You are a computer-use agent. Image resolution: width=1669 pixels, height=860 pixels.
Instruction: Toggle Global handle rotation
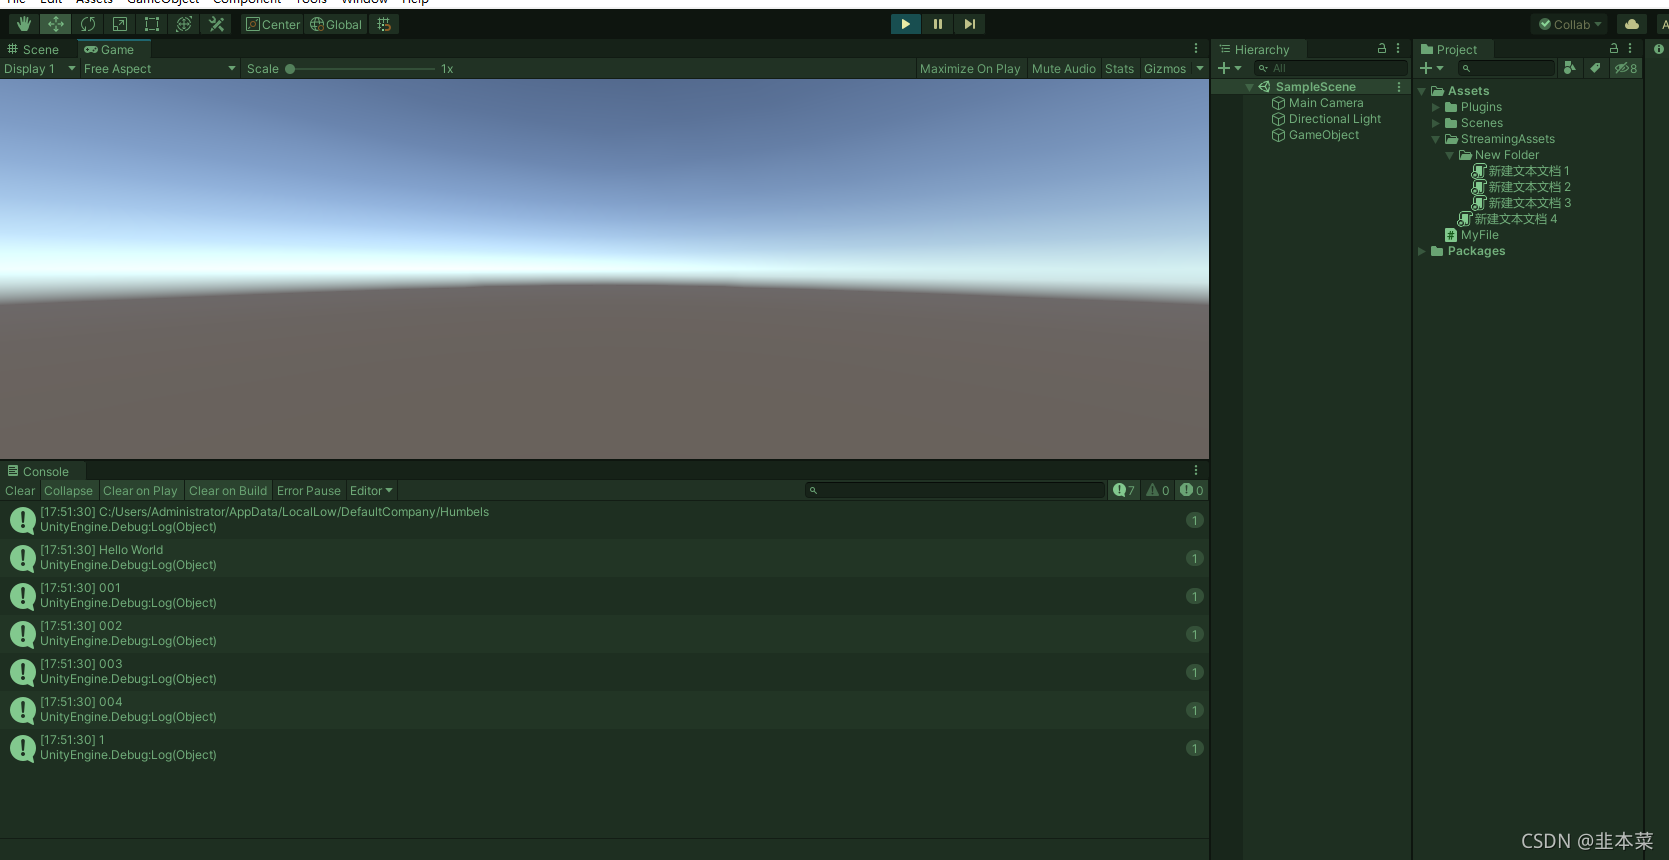336,24
